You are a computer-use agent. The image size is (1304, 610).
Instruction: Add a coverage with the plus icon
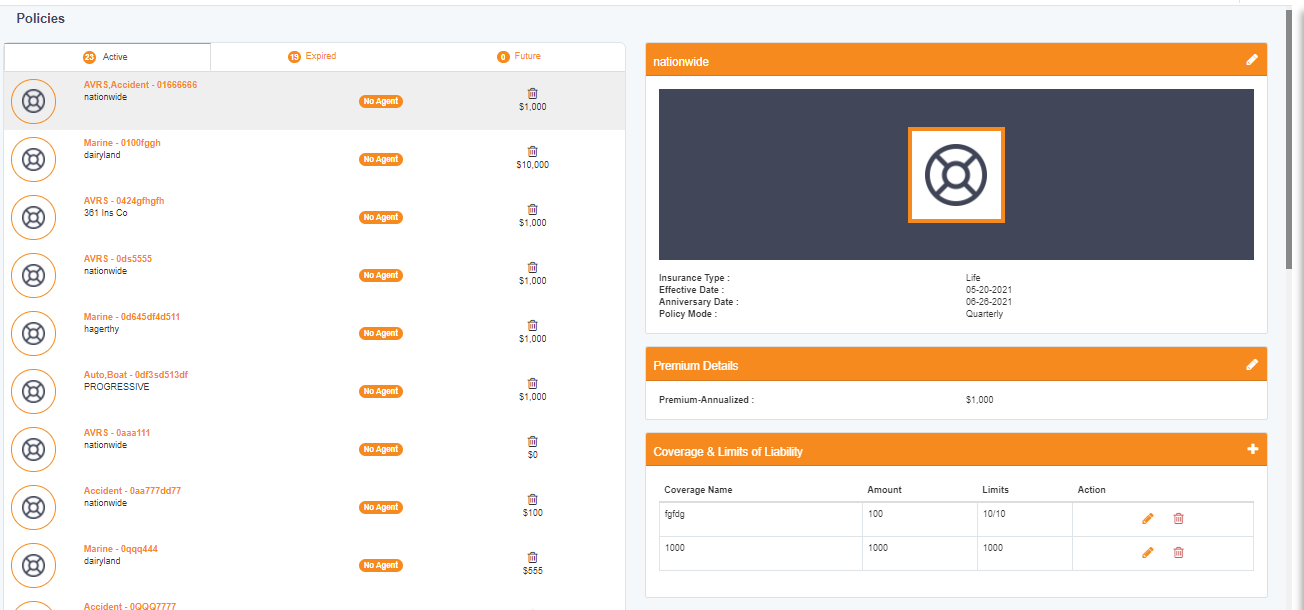(x=1252, y=450)
